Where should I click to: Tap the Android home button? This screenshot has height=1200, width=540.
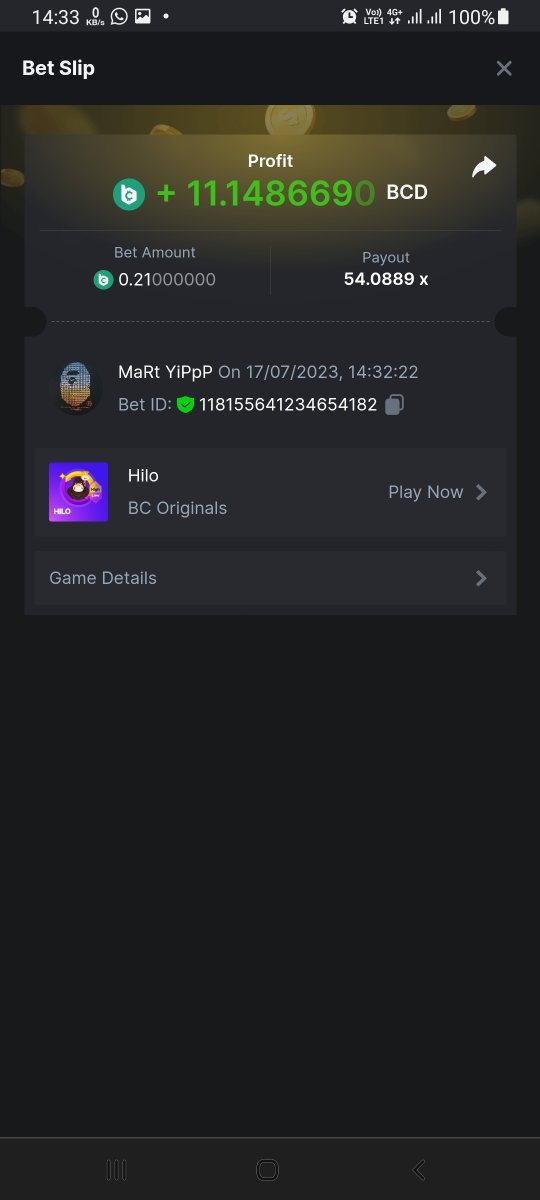(x=267, y=1169)
